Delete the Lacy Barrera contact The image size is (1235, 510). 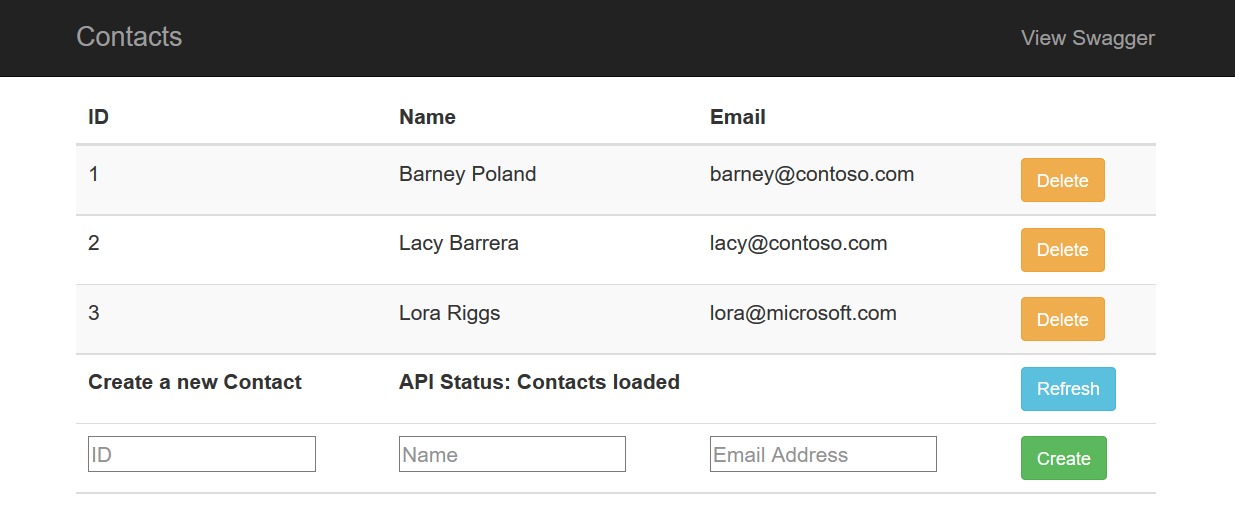pyautogui.click(x=1062, y=250)
